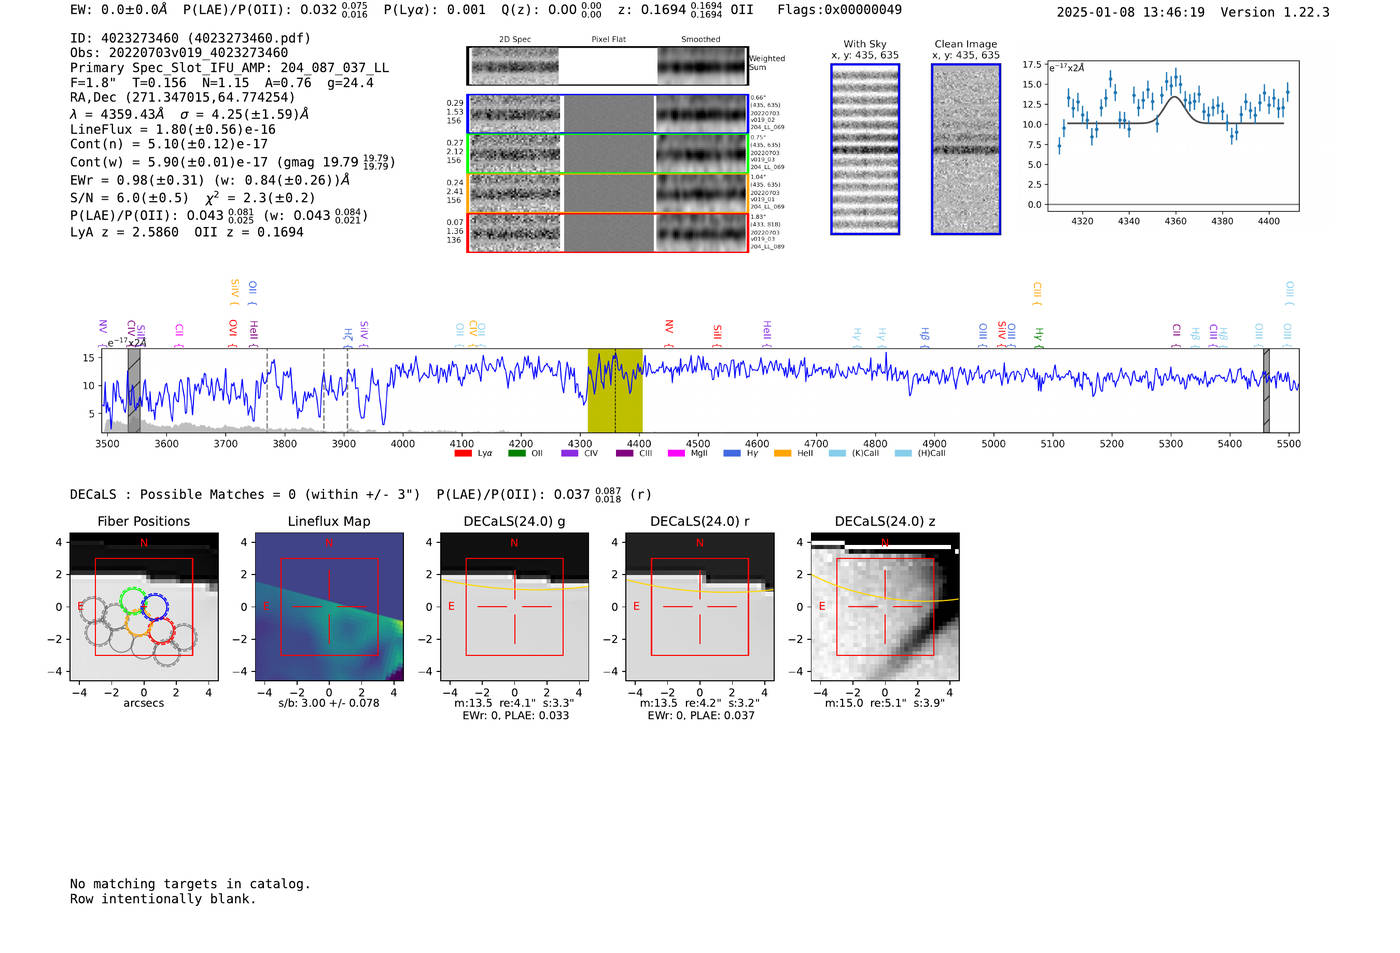Select the 's/b: 3.00 +/- 0.078' caption

(329, 703)
